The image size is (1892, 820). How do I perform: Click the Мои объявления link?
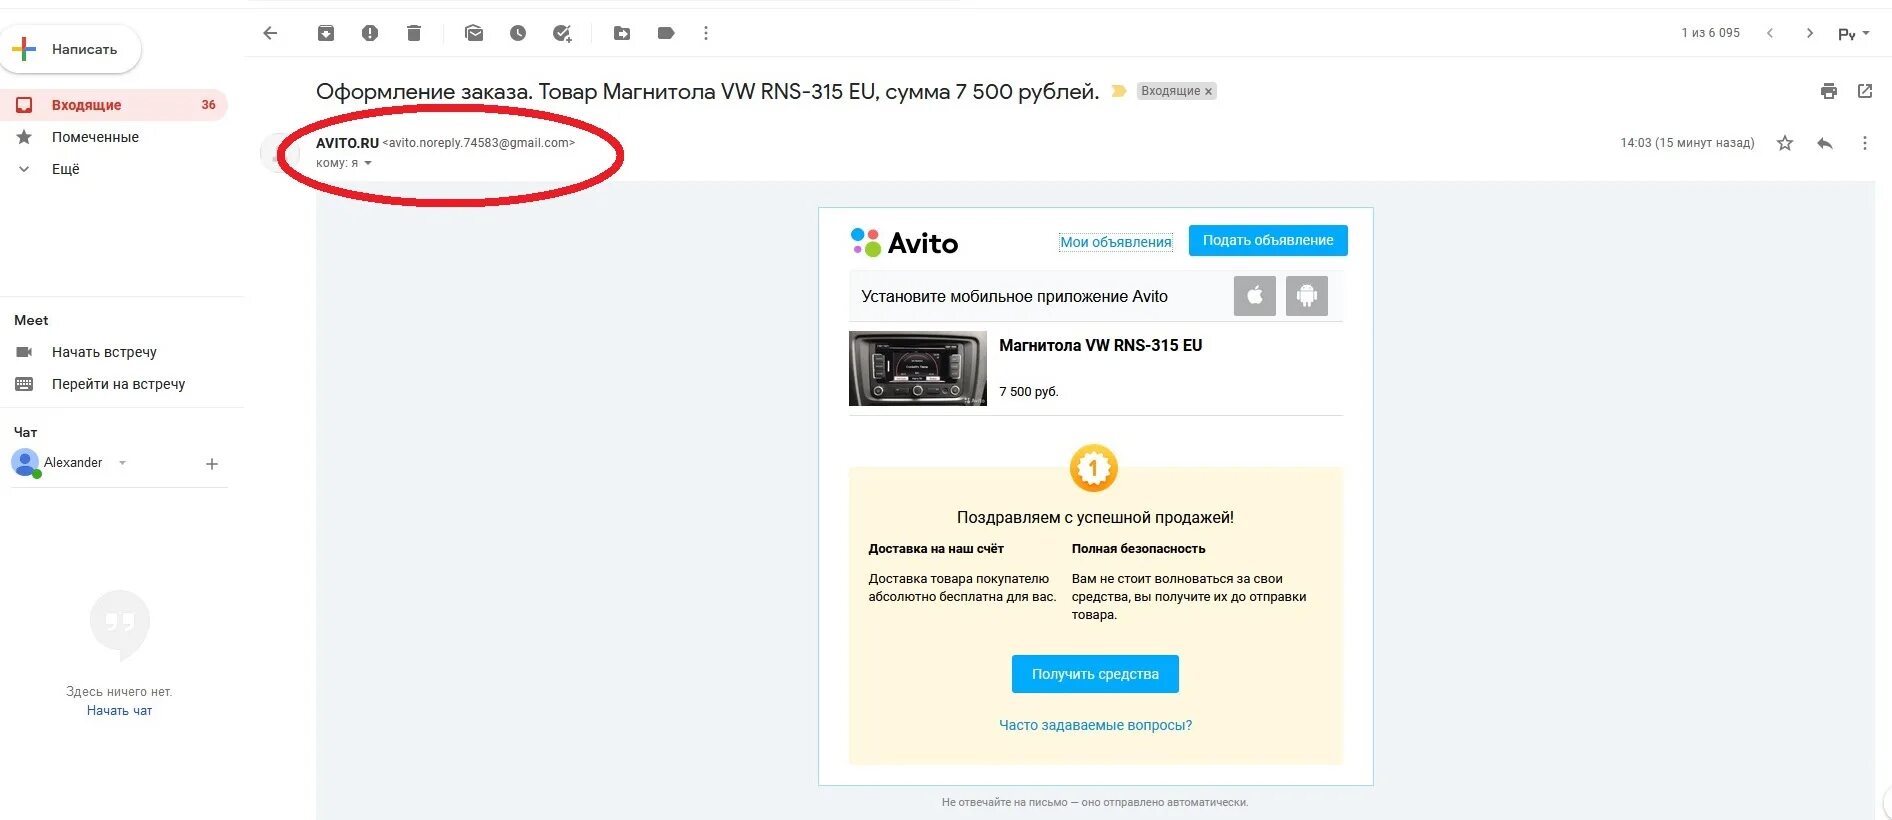pos(1115,242)
